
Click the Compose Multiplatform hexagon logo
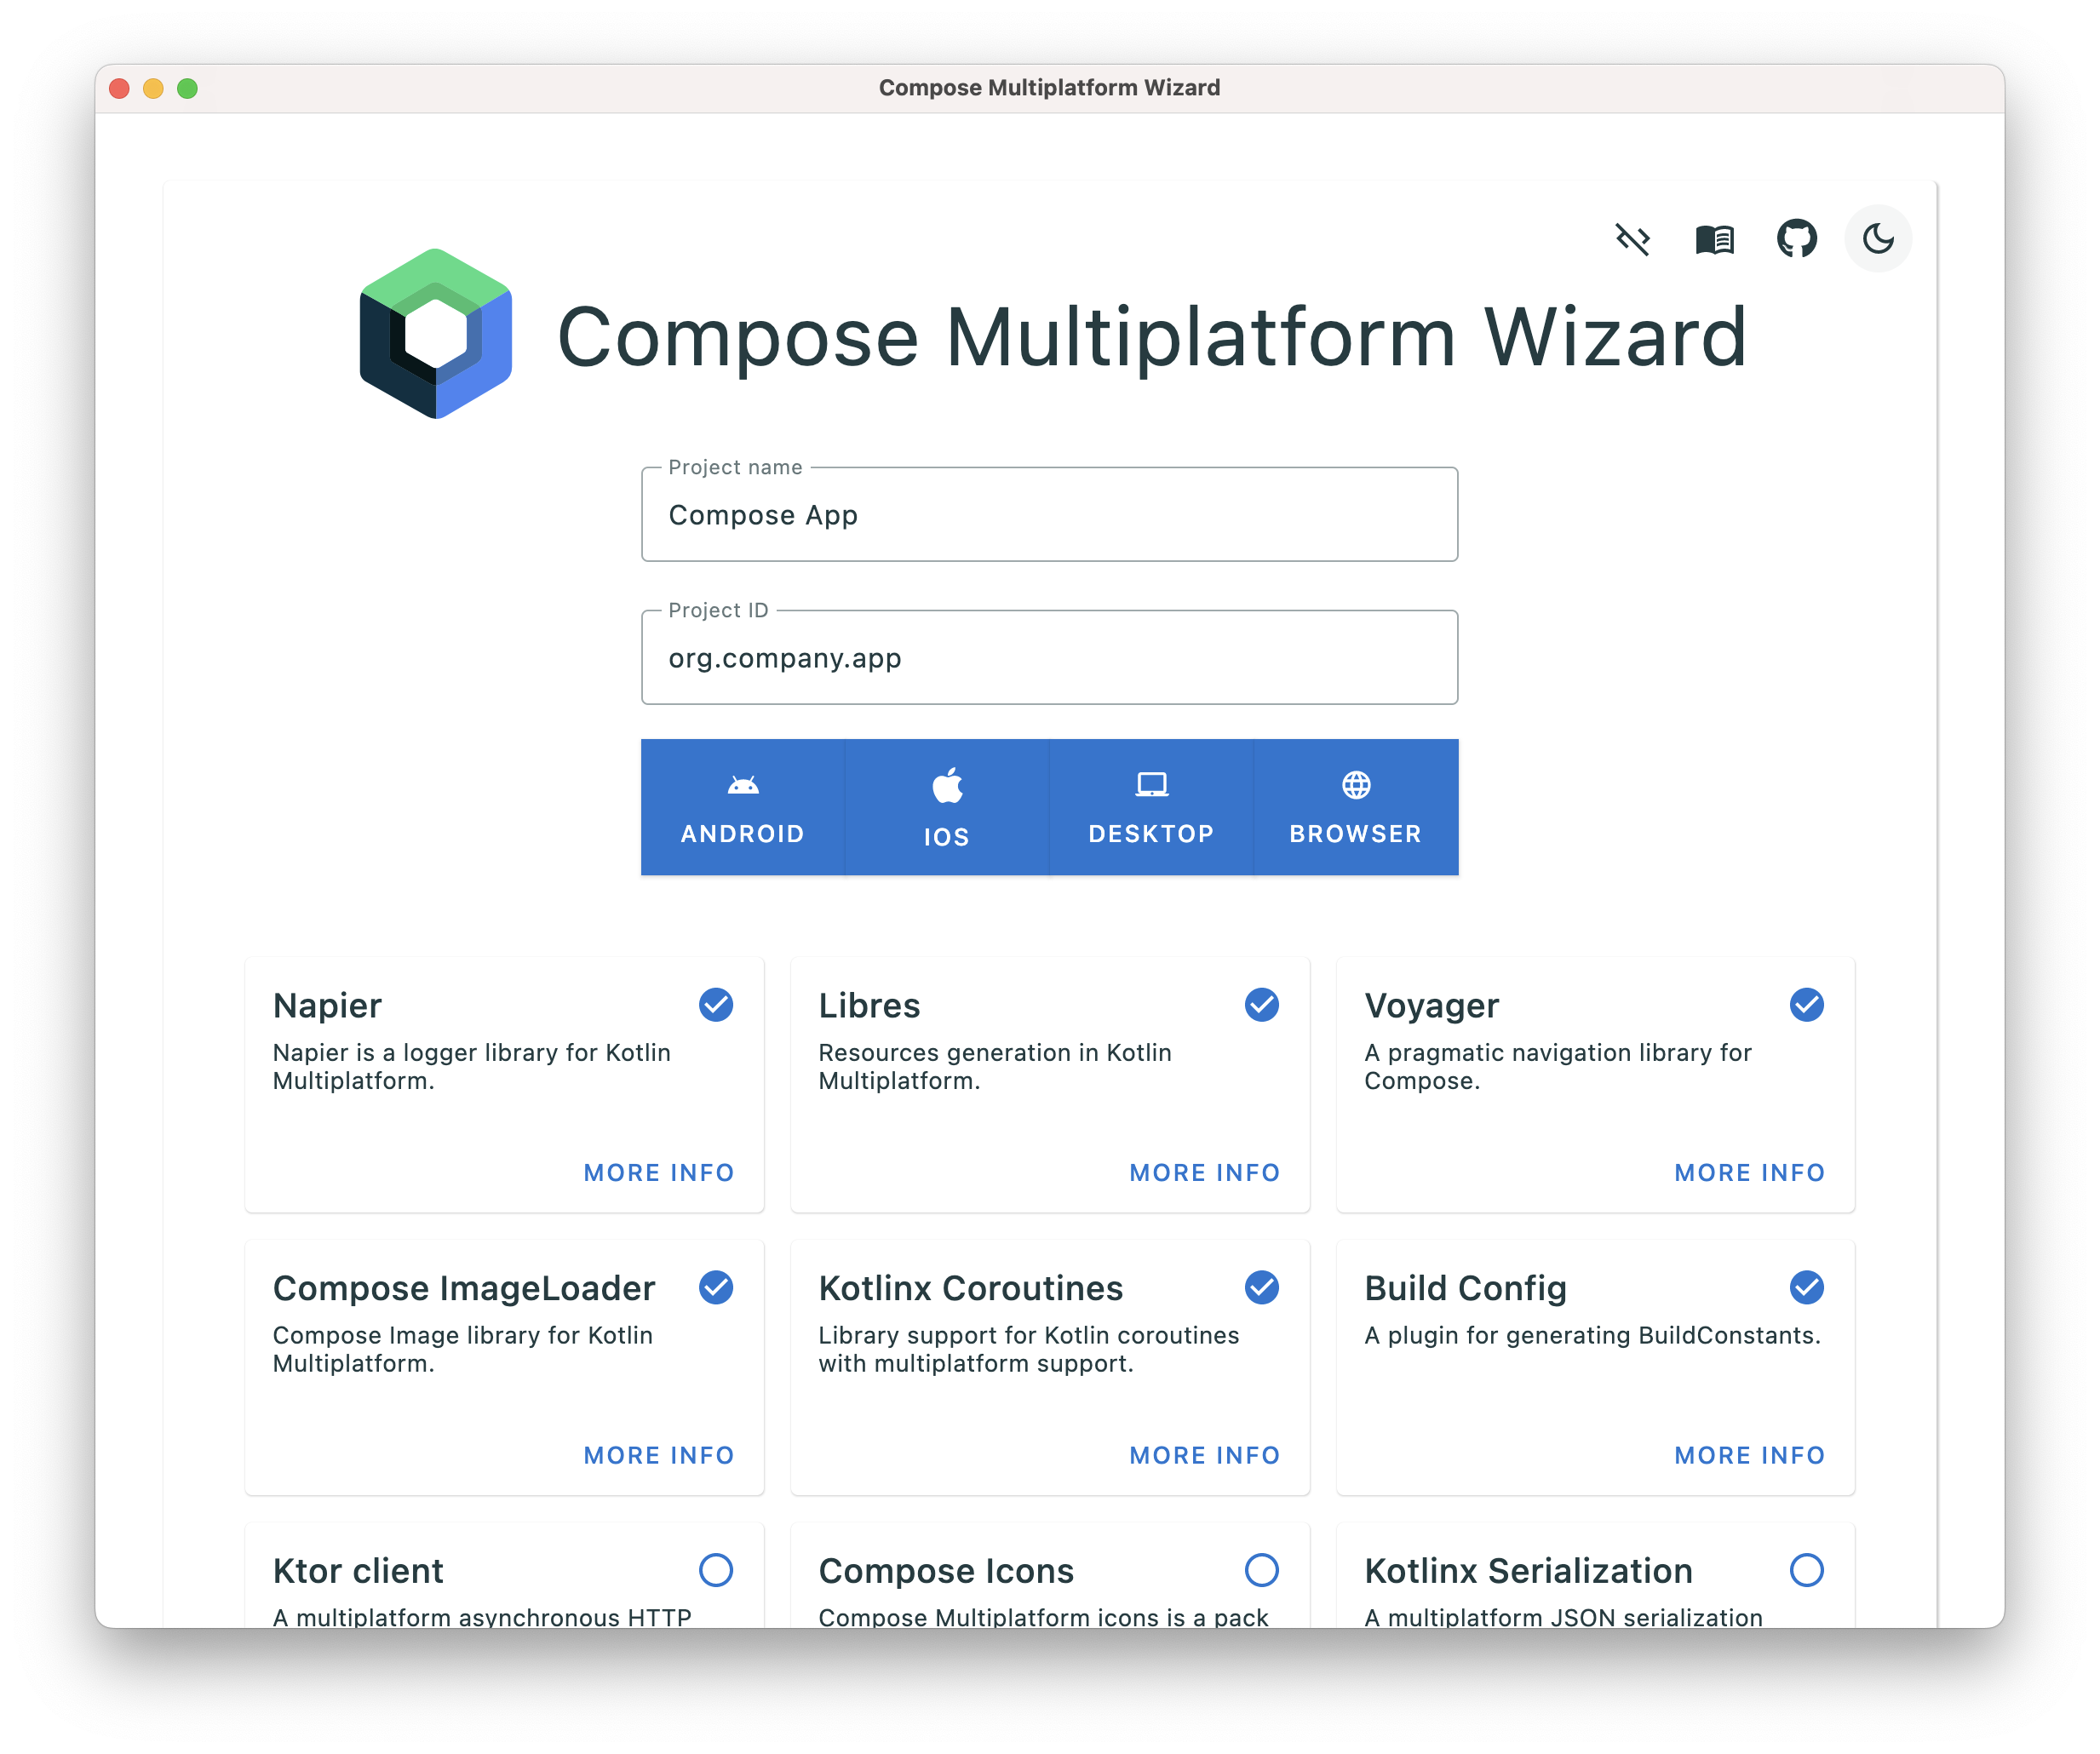coord(436,334)
